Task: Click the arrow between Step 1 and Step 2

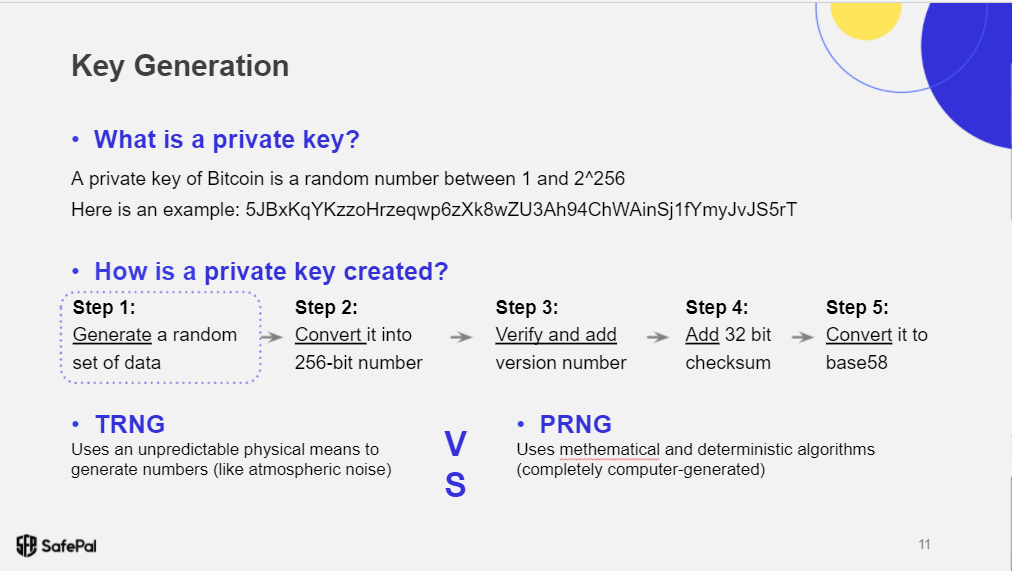Action: (x=272, y=337)
